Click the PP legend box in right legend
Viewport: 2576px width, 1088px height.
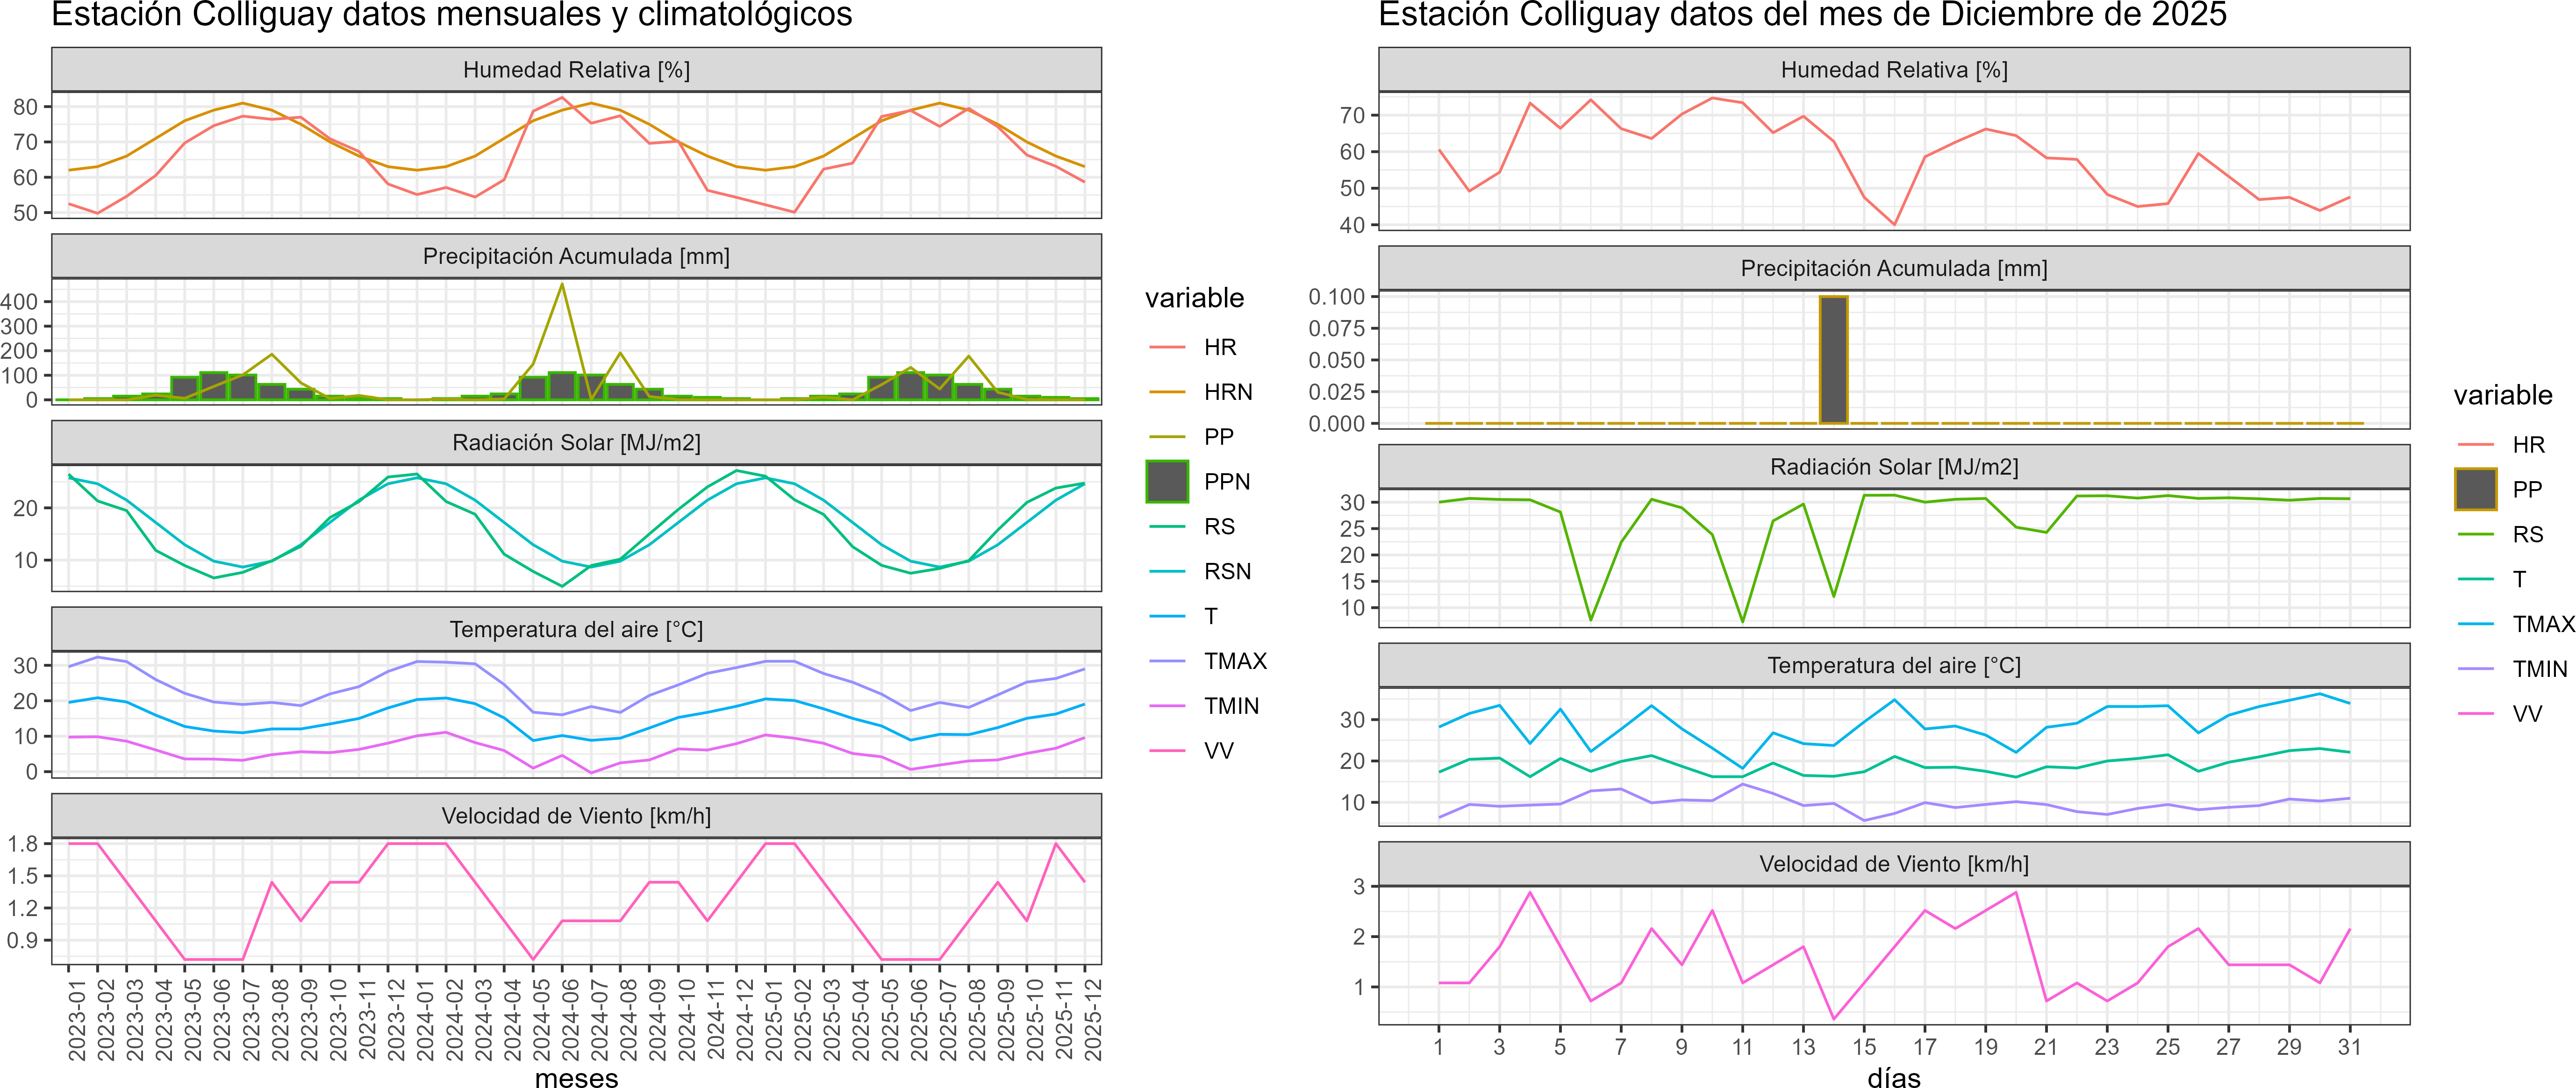click(2475, 489)
